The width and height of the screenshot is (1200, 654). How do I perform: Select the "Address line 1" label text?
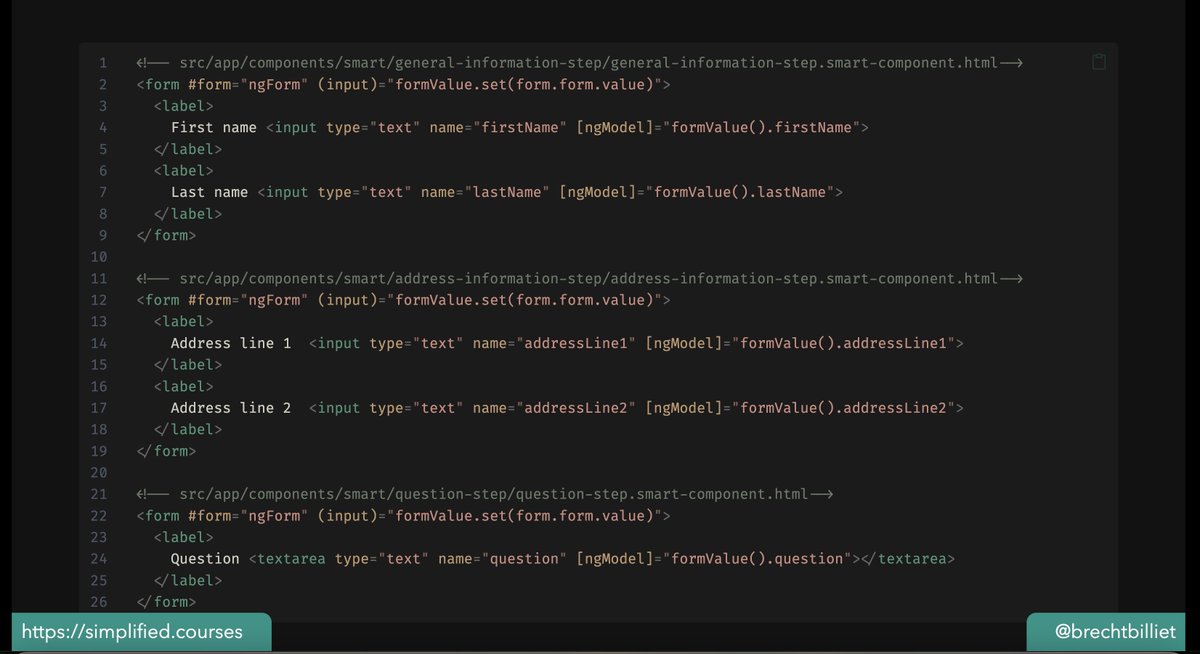(231, 343)
